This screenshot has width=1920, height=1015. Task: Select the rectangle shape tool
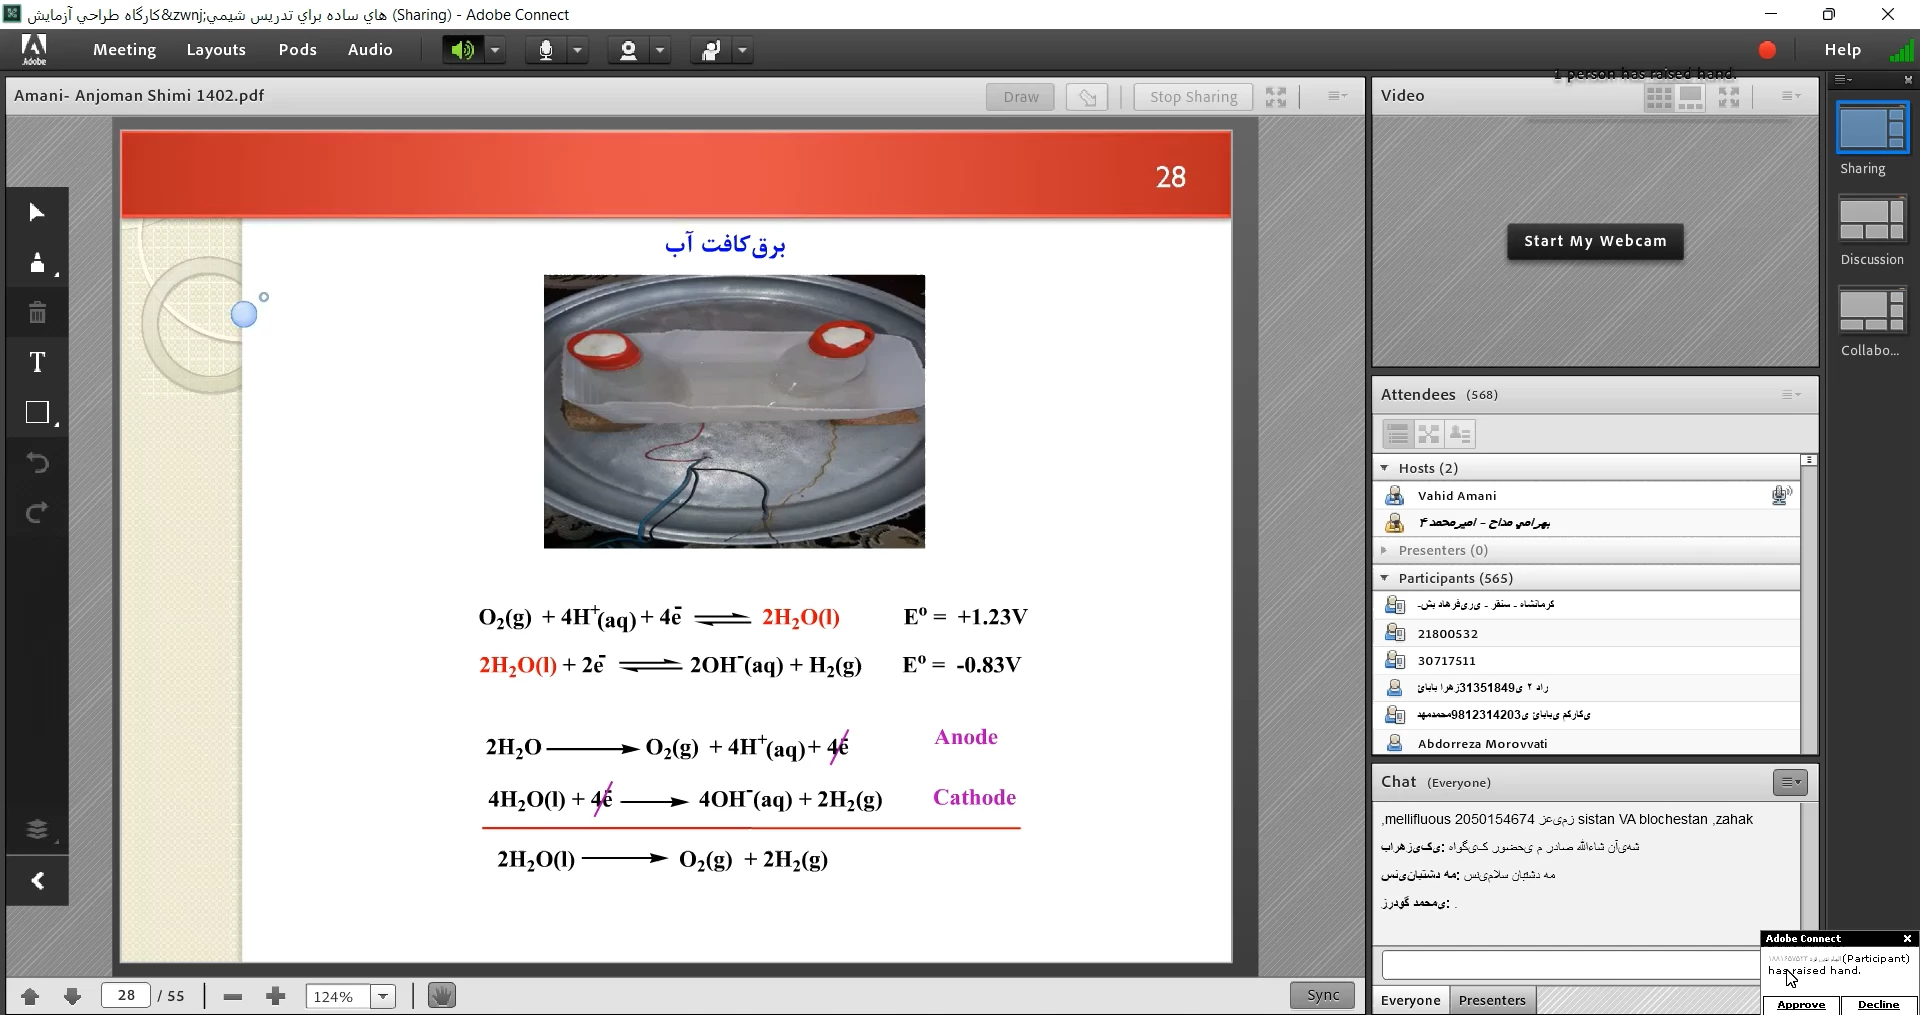37,413
